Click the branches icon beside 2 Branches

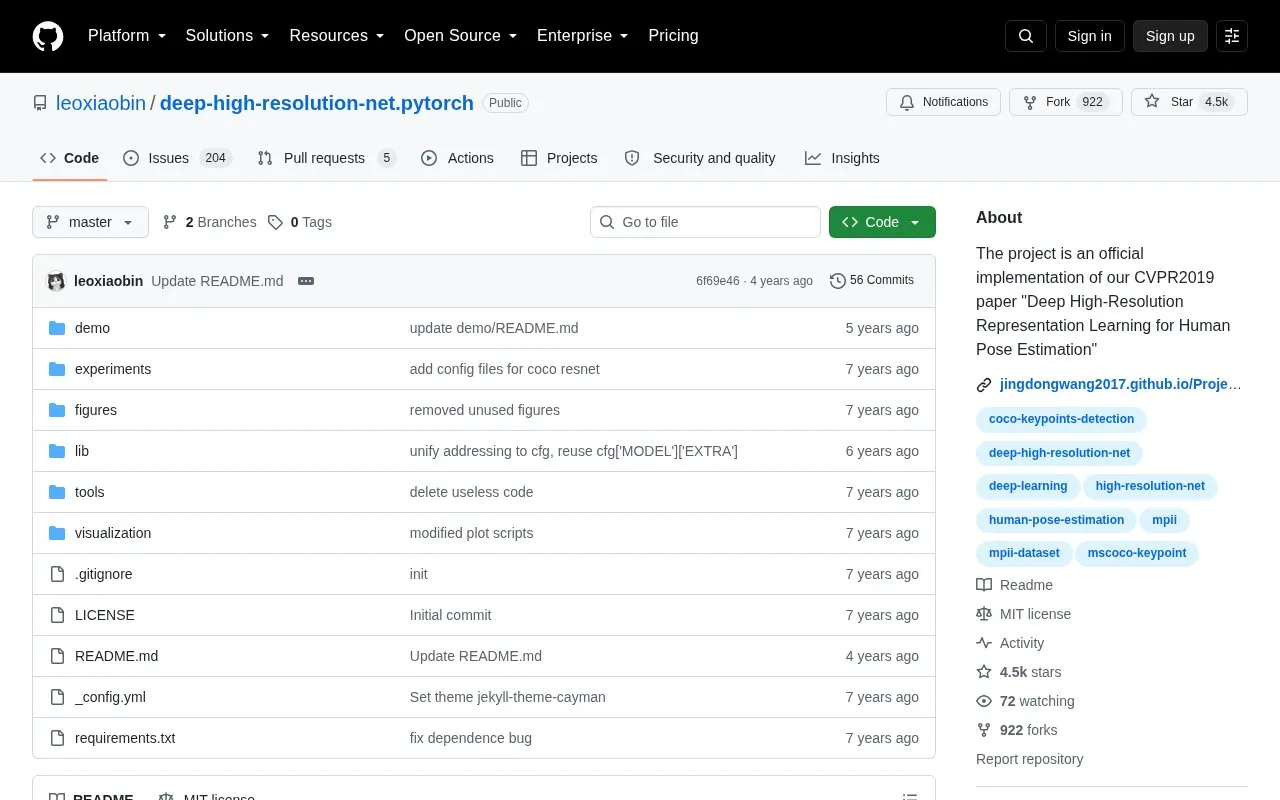[170, 222]
